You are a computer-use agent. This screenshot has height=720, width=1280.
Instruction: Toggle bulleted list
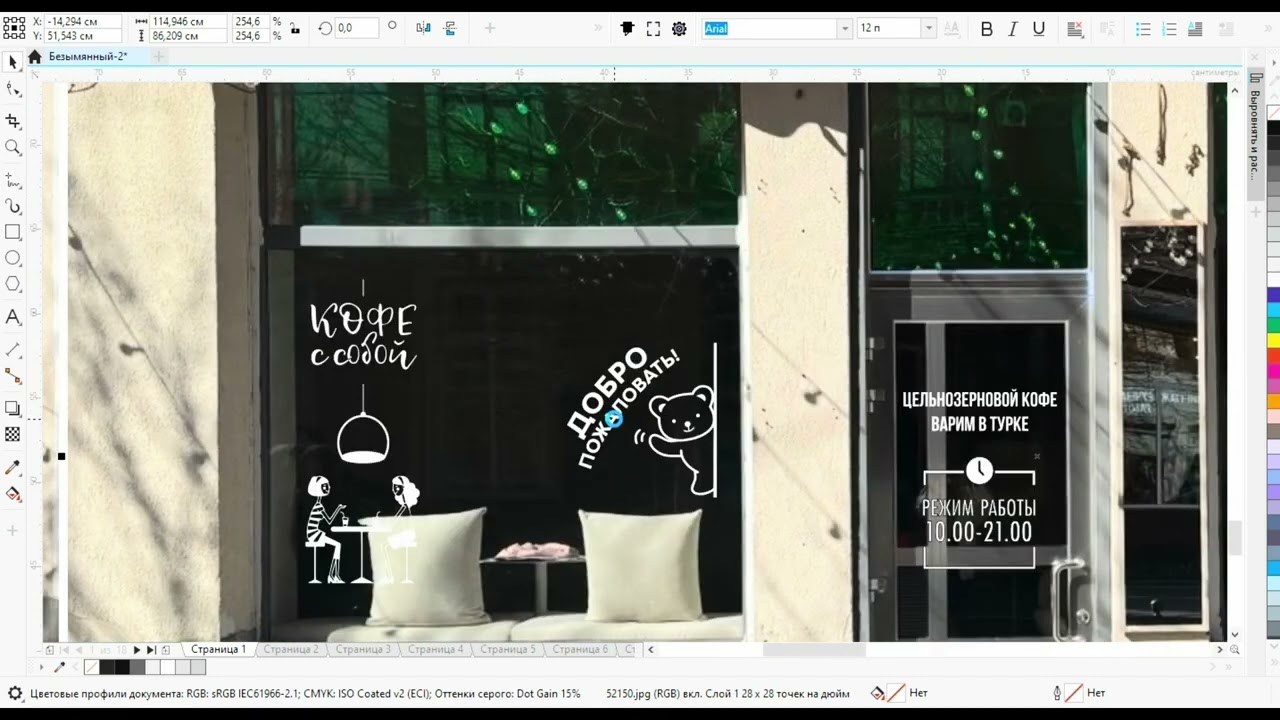[x=1143, y=29]
